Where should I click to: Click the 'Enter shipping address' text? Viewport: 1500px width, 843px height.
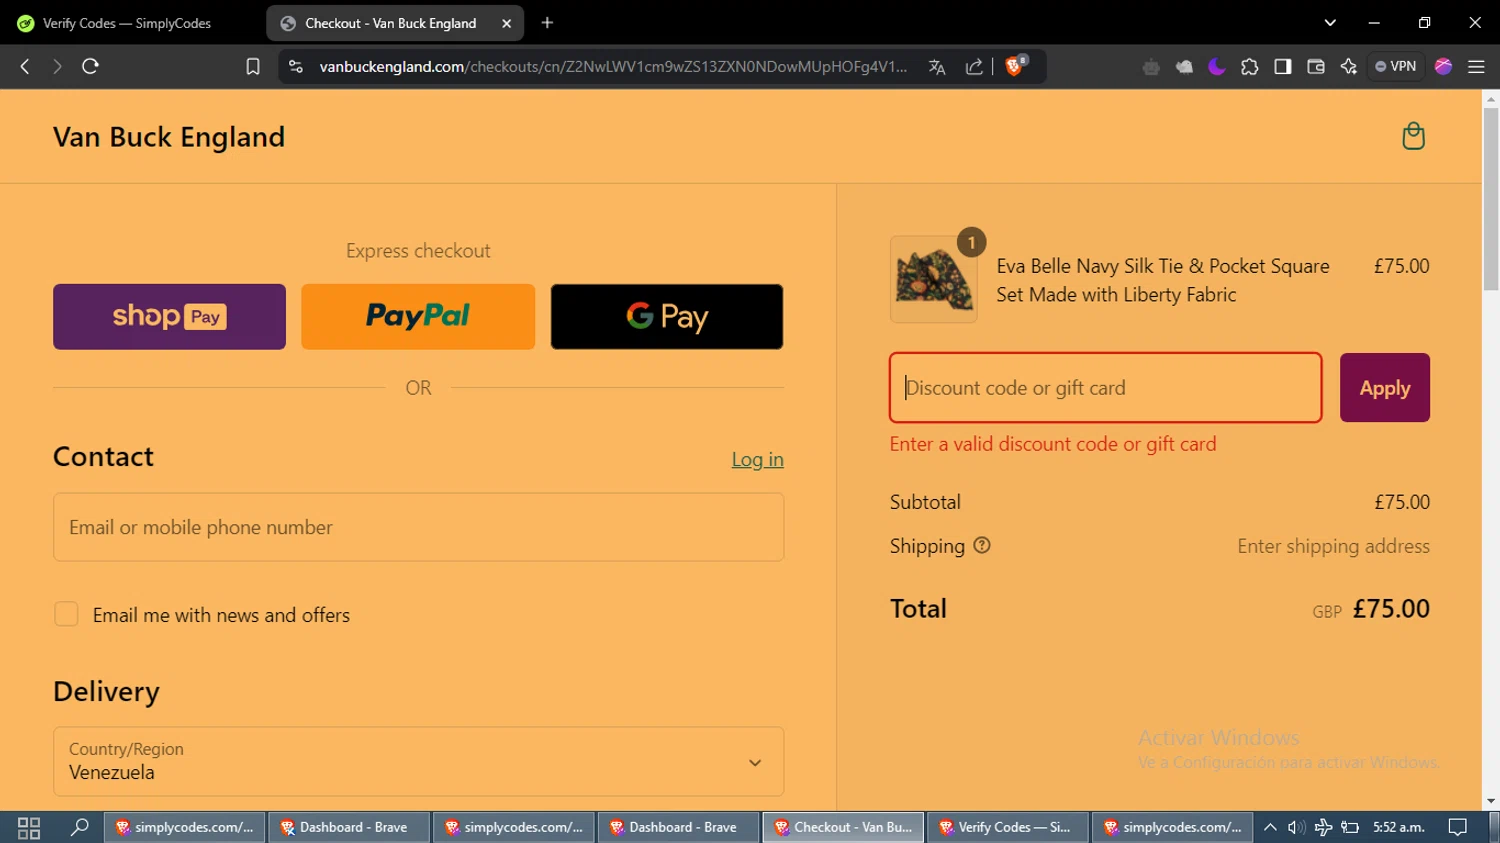click(1333, 546)
